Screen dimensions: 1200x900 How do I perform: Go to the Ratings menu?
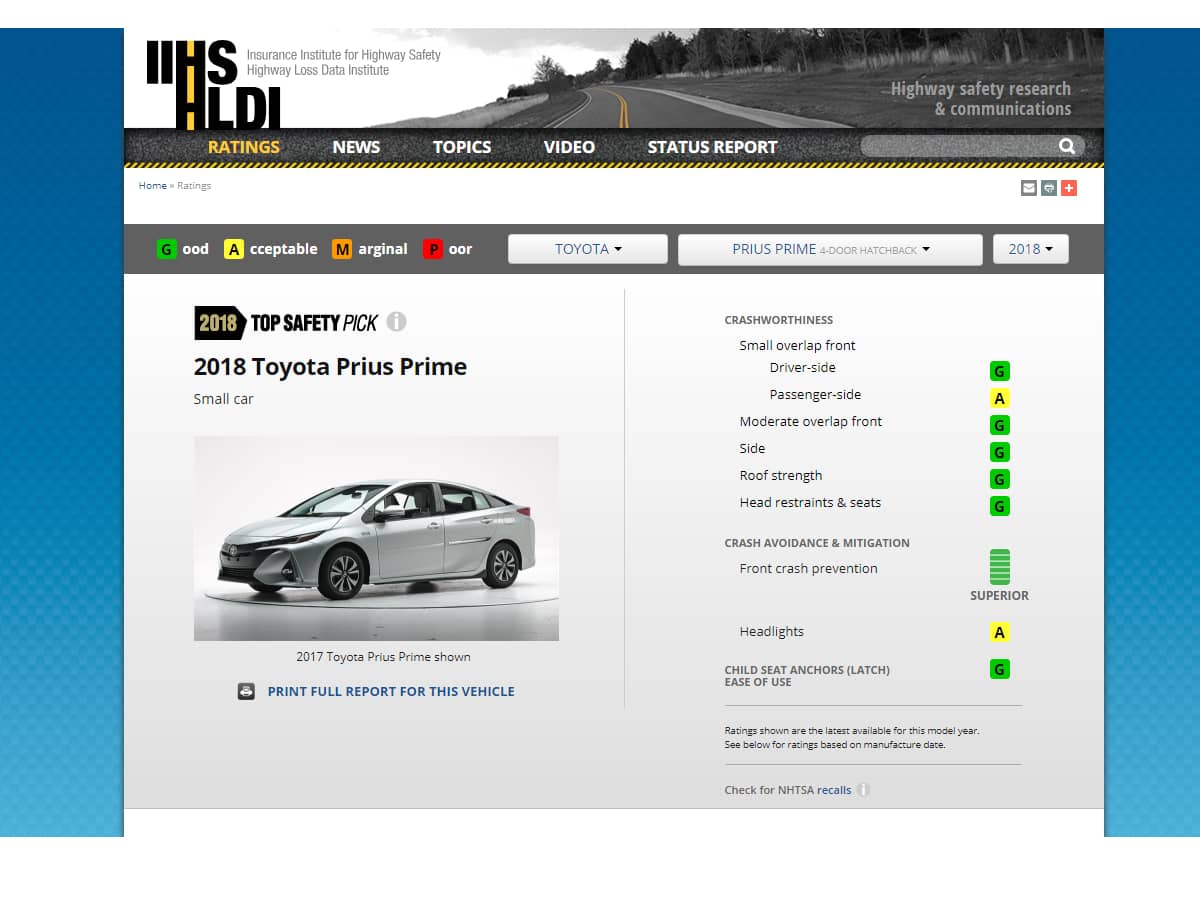point(243,147)
